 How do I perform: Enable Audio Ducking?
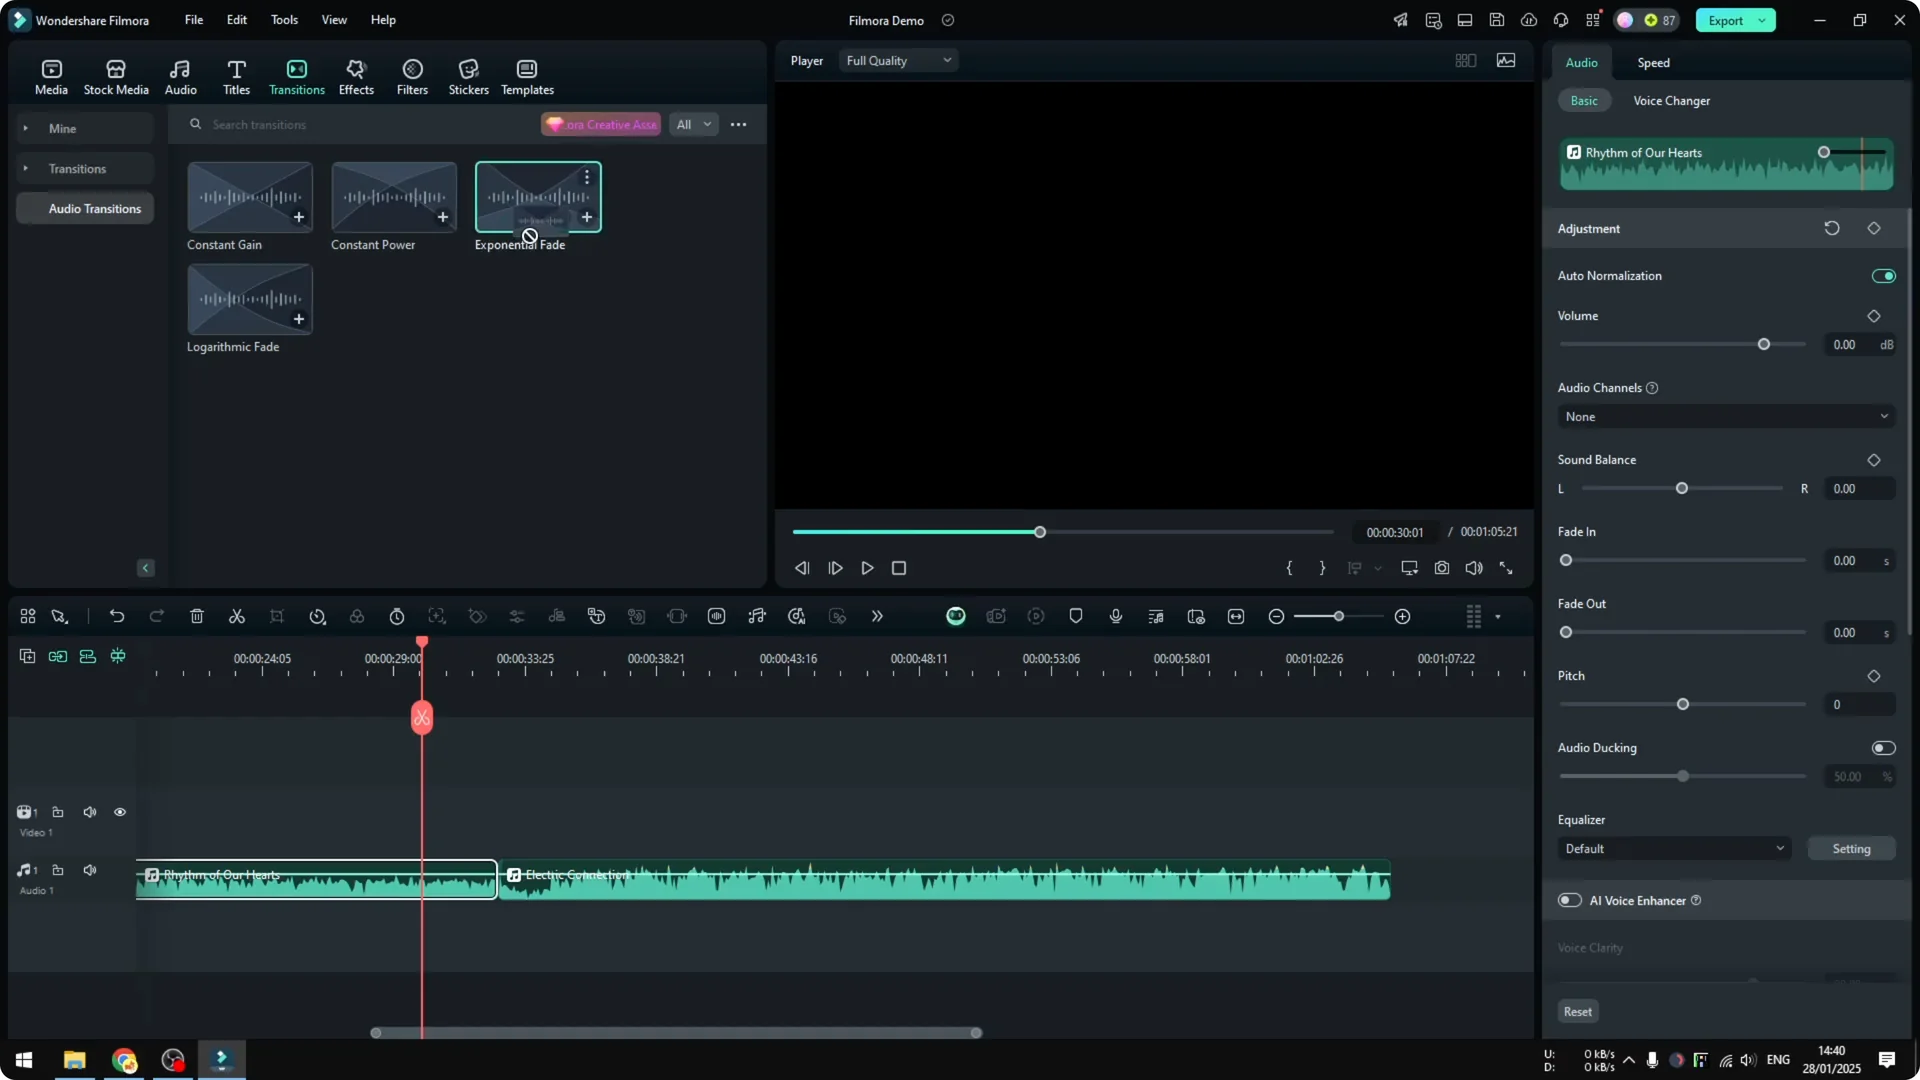pos(1883,747)
